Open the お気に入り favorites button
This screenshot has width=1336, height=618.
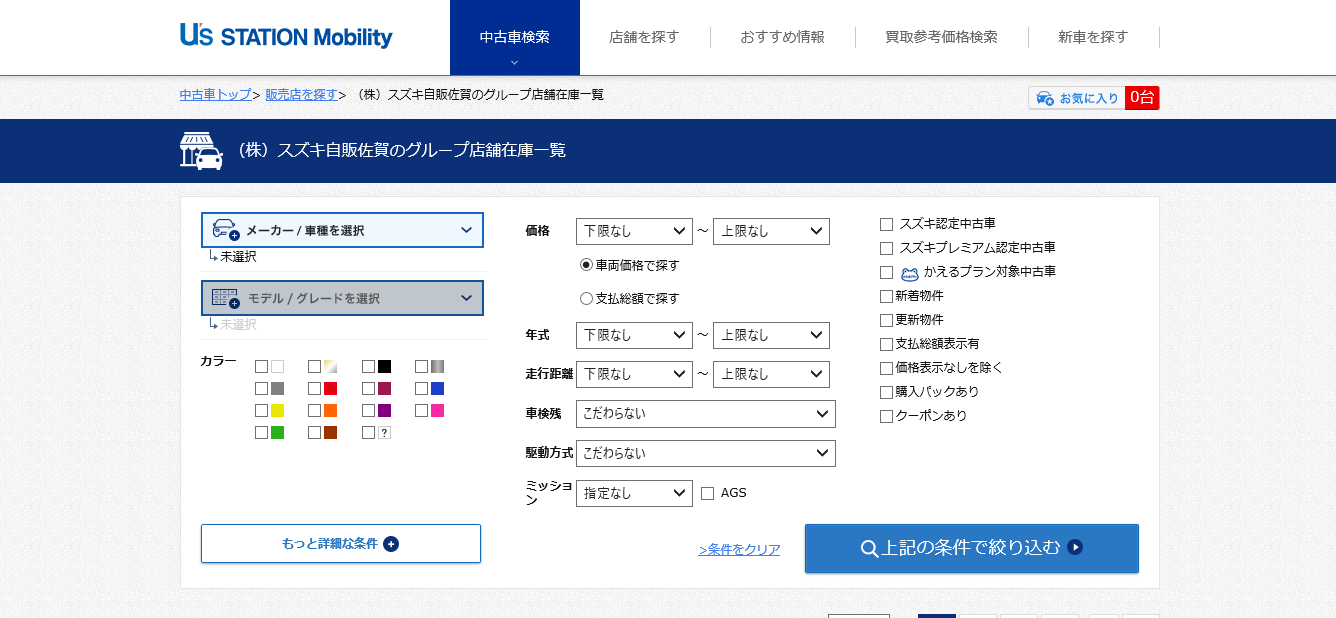point(1077,98)
